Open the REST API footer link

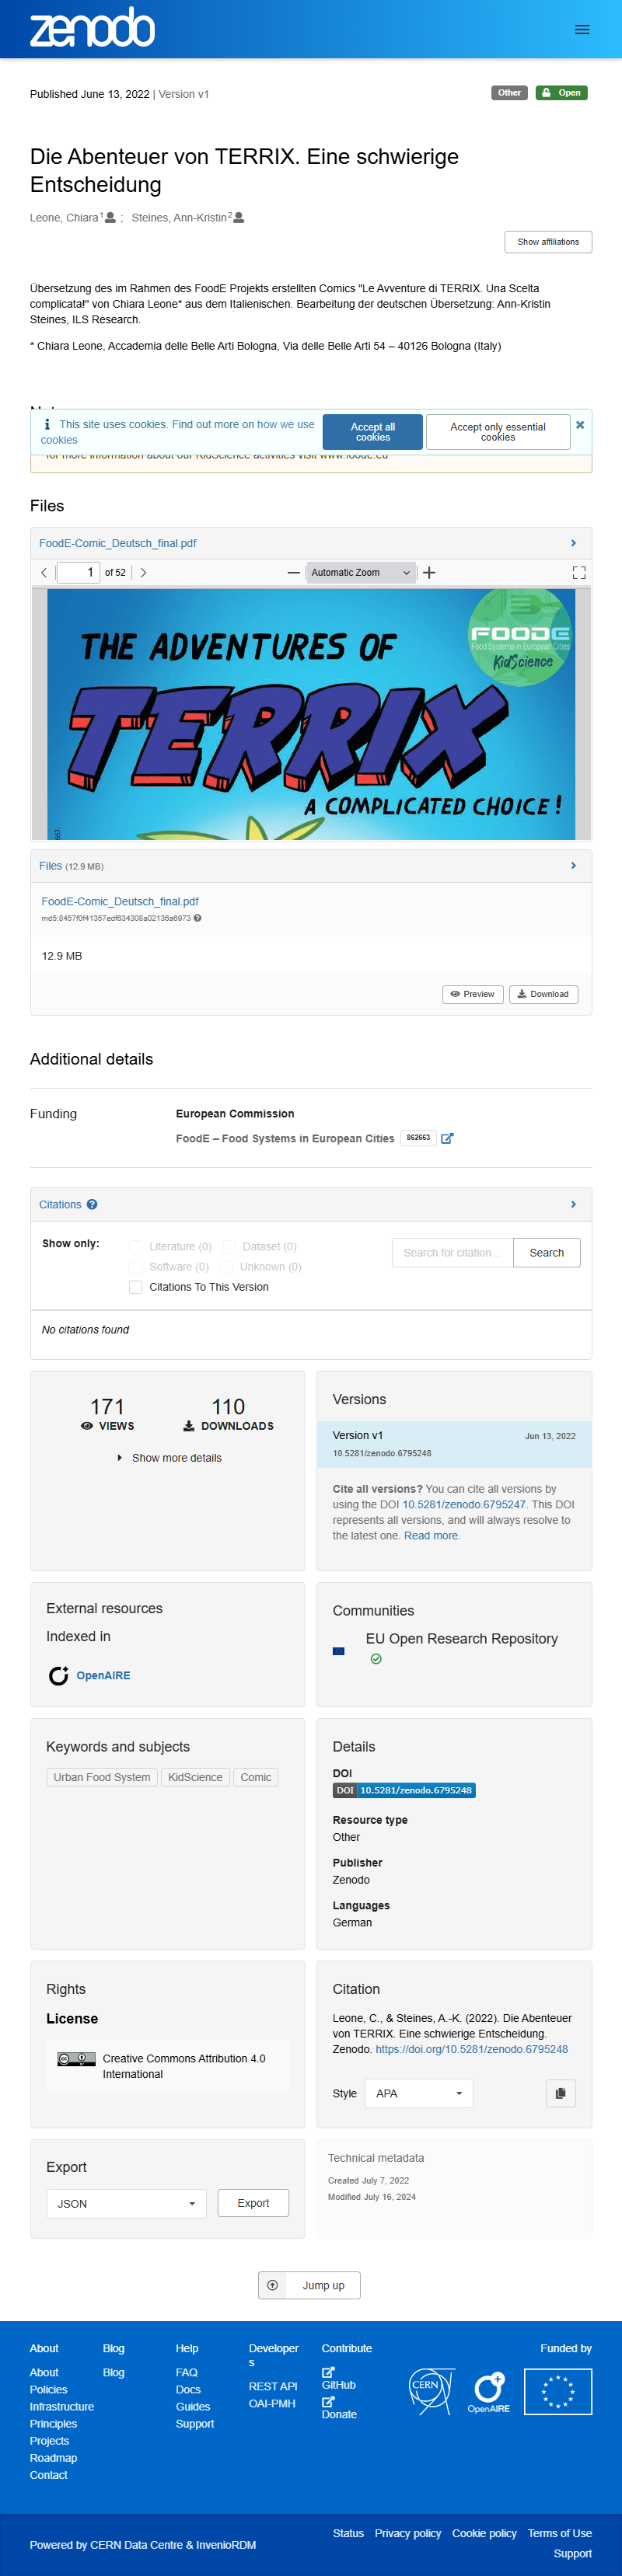point(273,2386)
